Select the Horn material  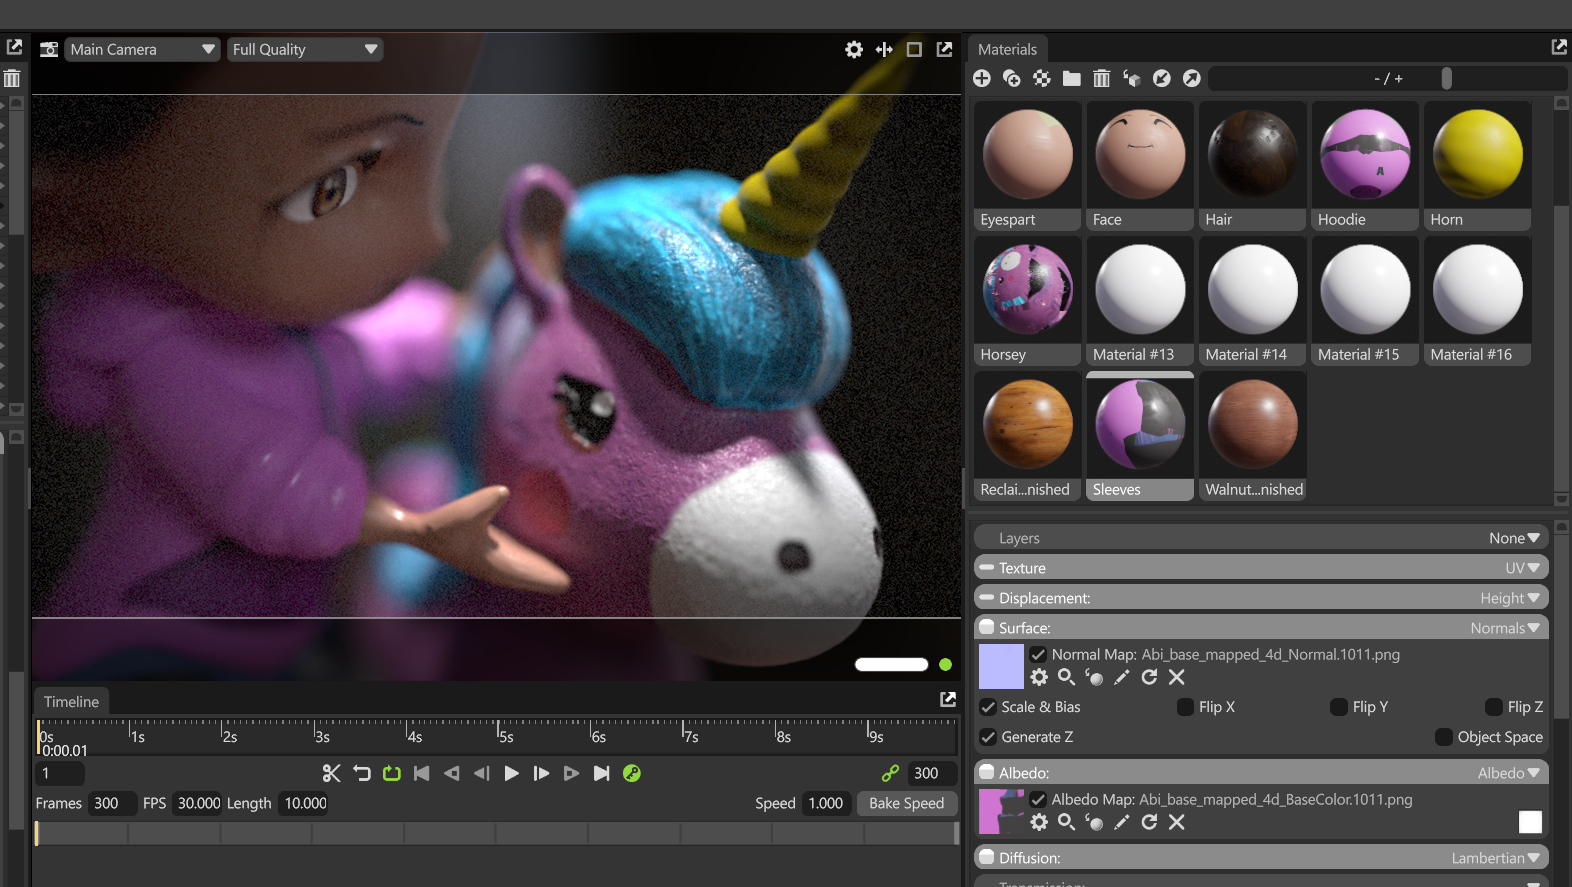pyautogui.click(x=1477, y=166)
